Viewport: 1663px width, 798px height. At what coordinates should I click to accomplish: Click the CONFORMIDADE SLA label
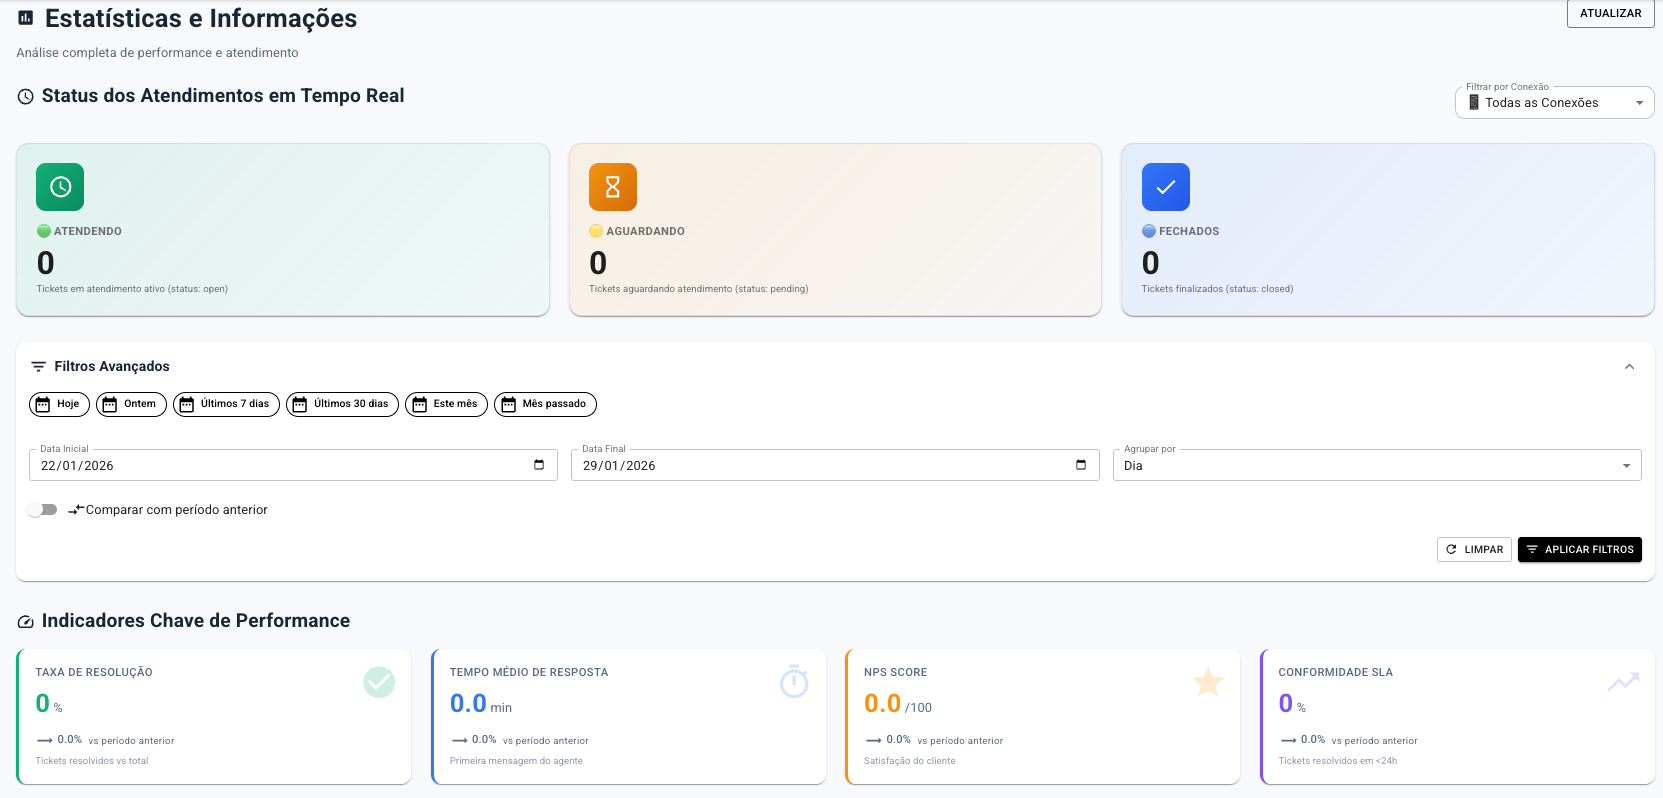pos(1335,673)
